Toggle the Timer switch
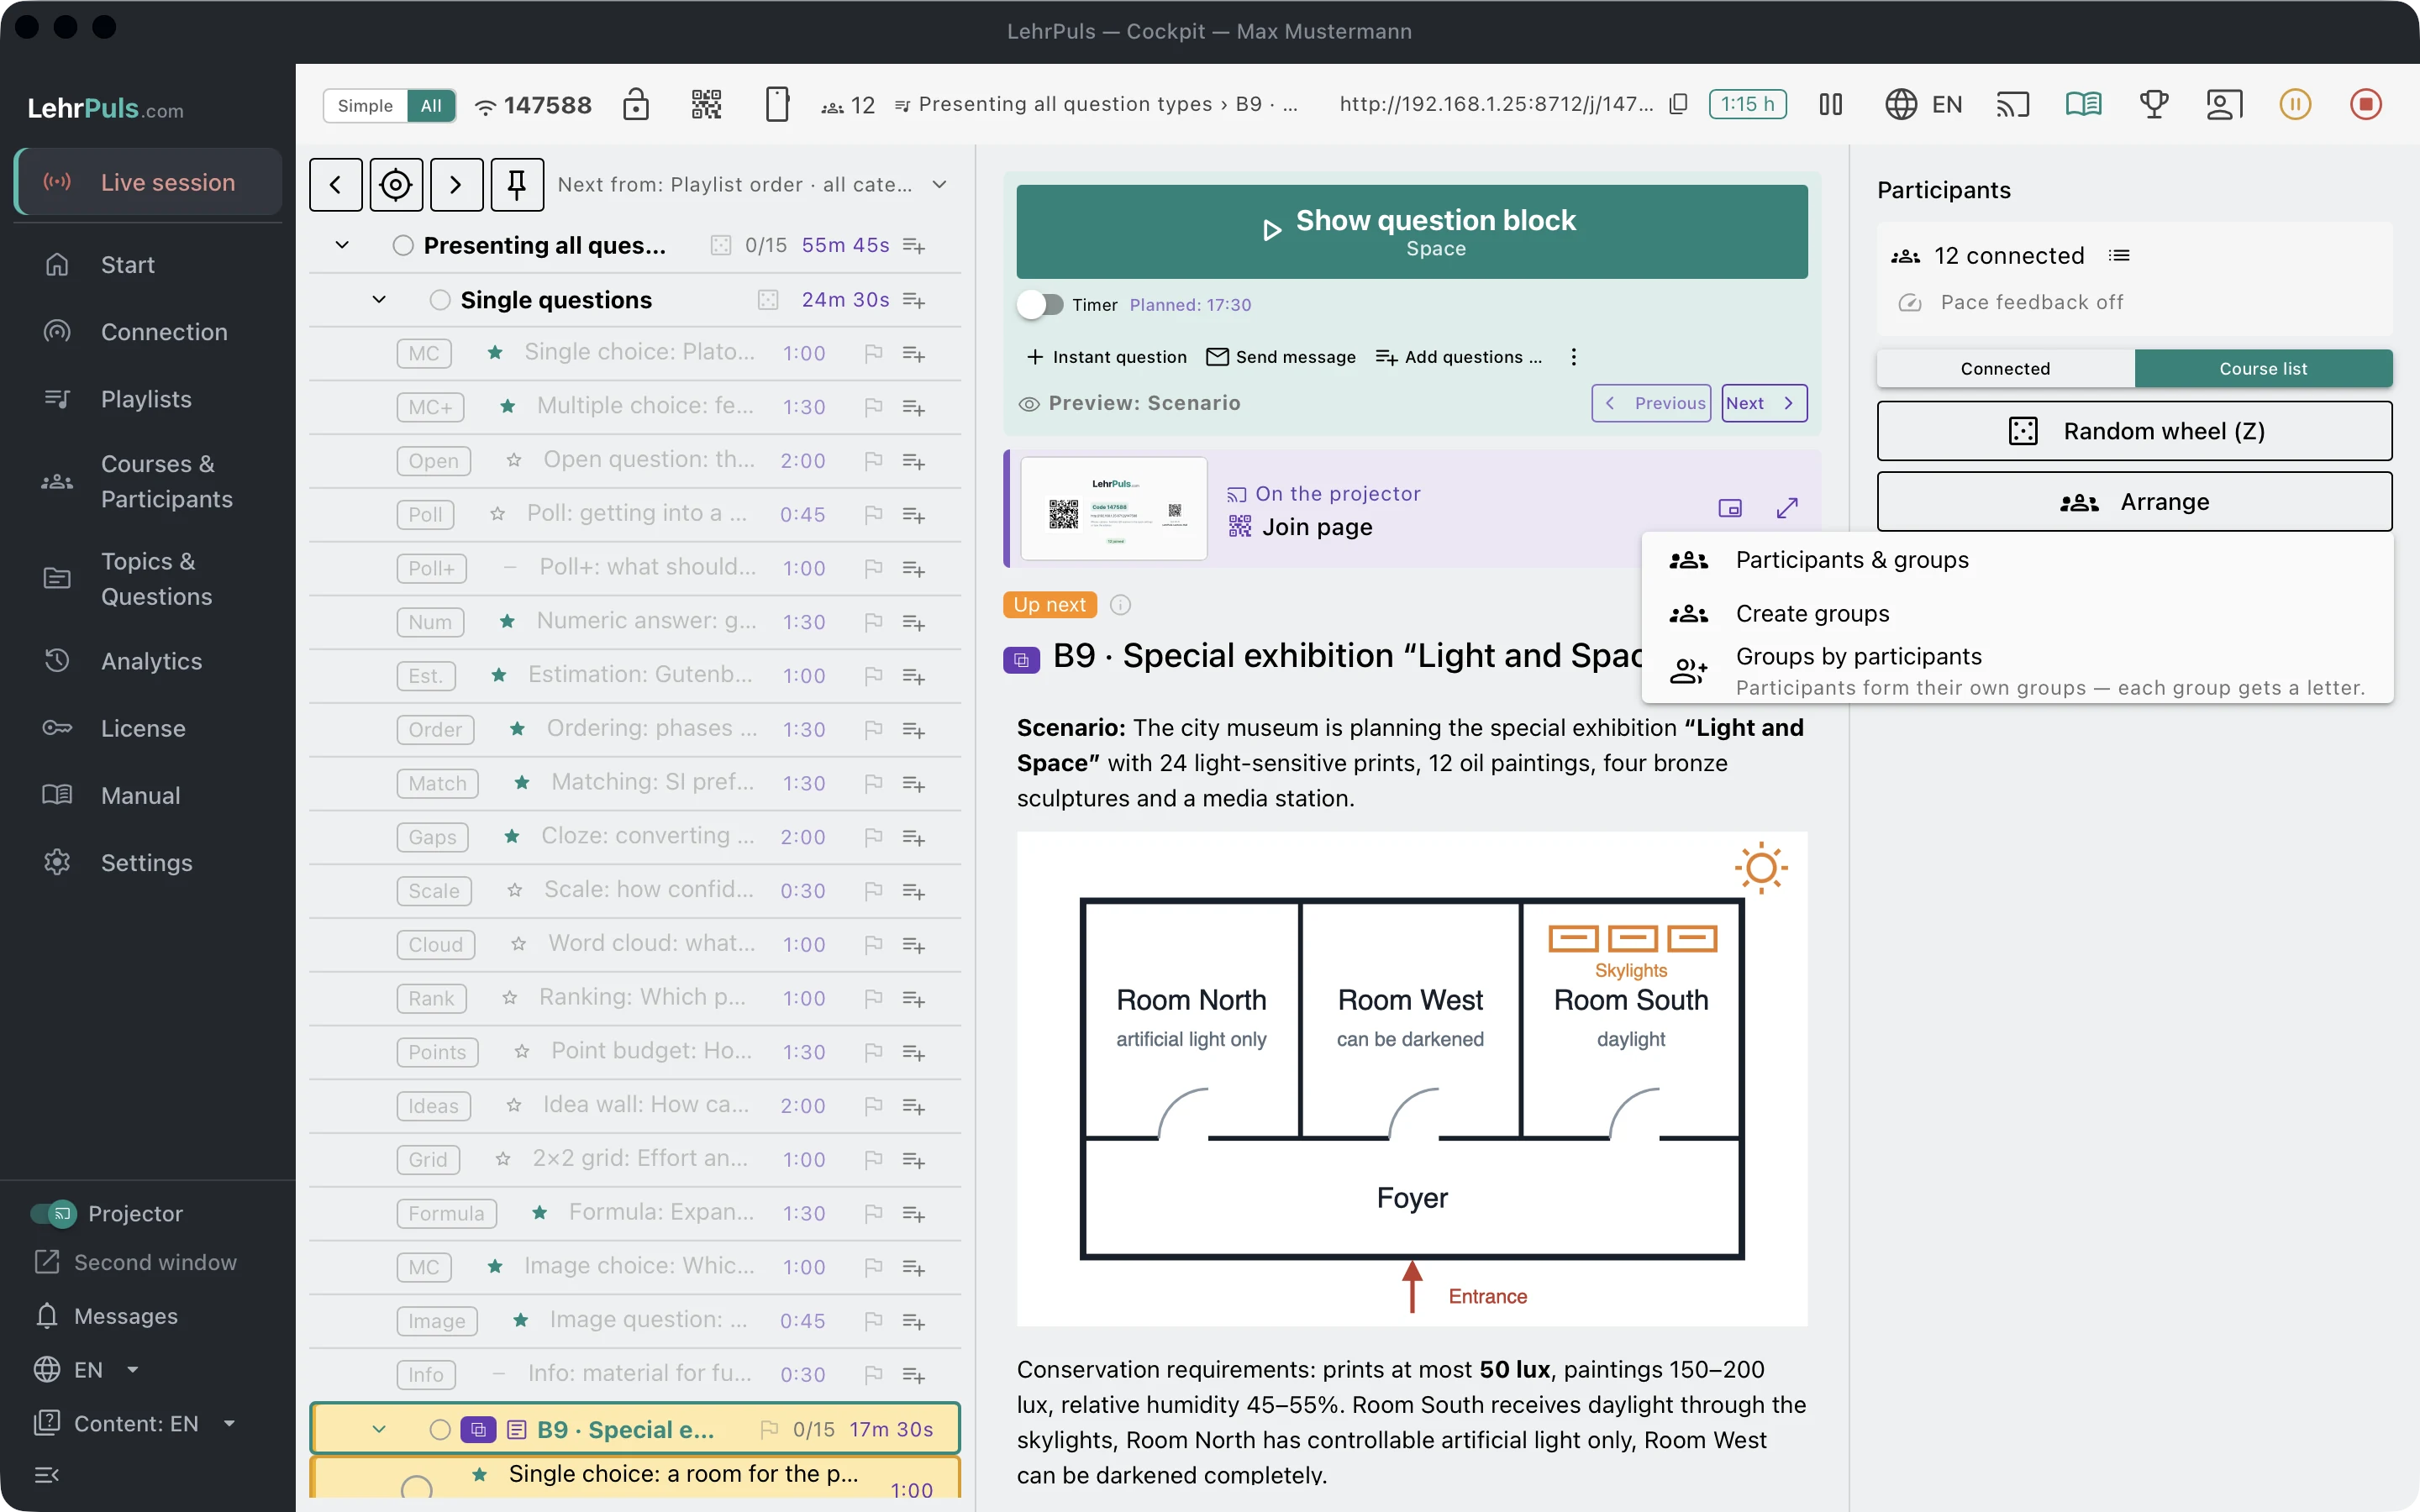This screenshot has height=1512, width=2420. (1041, 305)
